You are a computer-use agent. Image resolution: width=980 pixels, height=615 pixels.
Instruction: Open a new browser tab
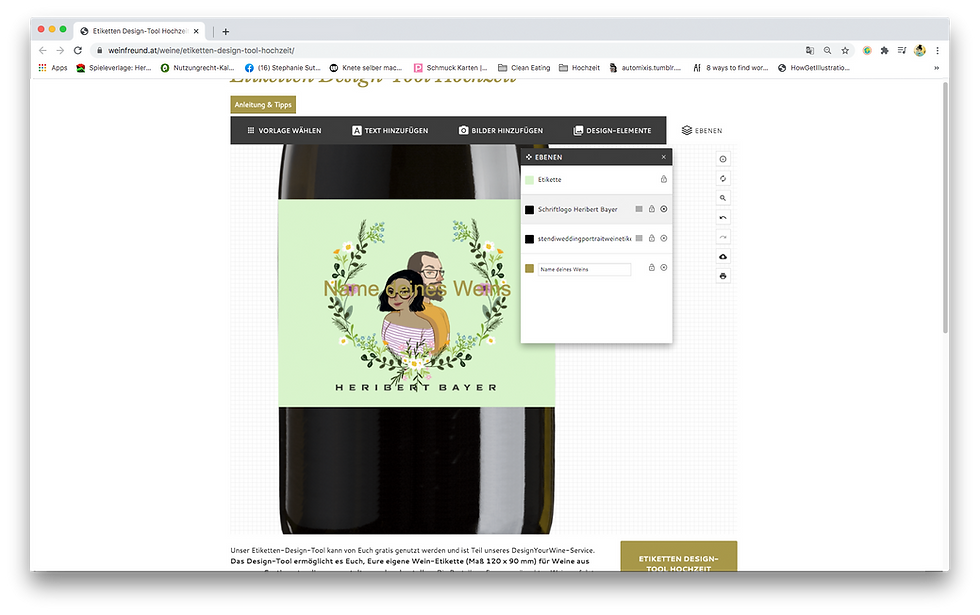tap(226, 31)
